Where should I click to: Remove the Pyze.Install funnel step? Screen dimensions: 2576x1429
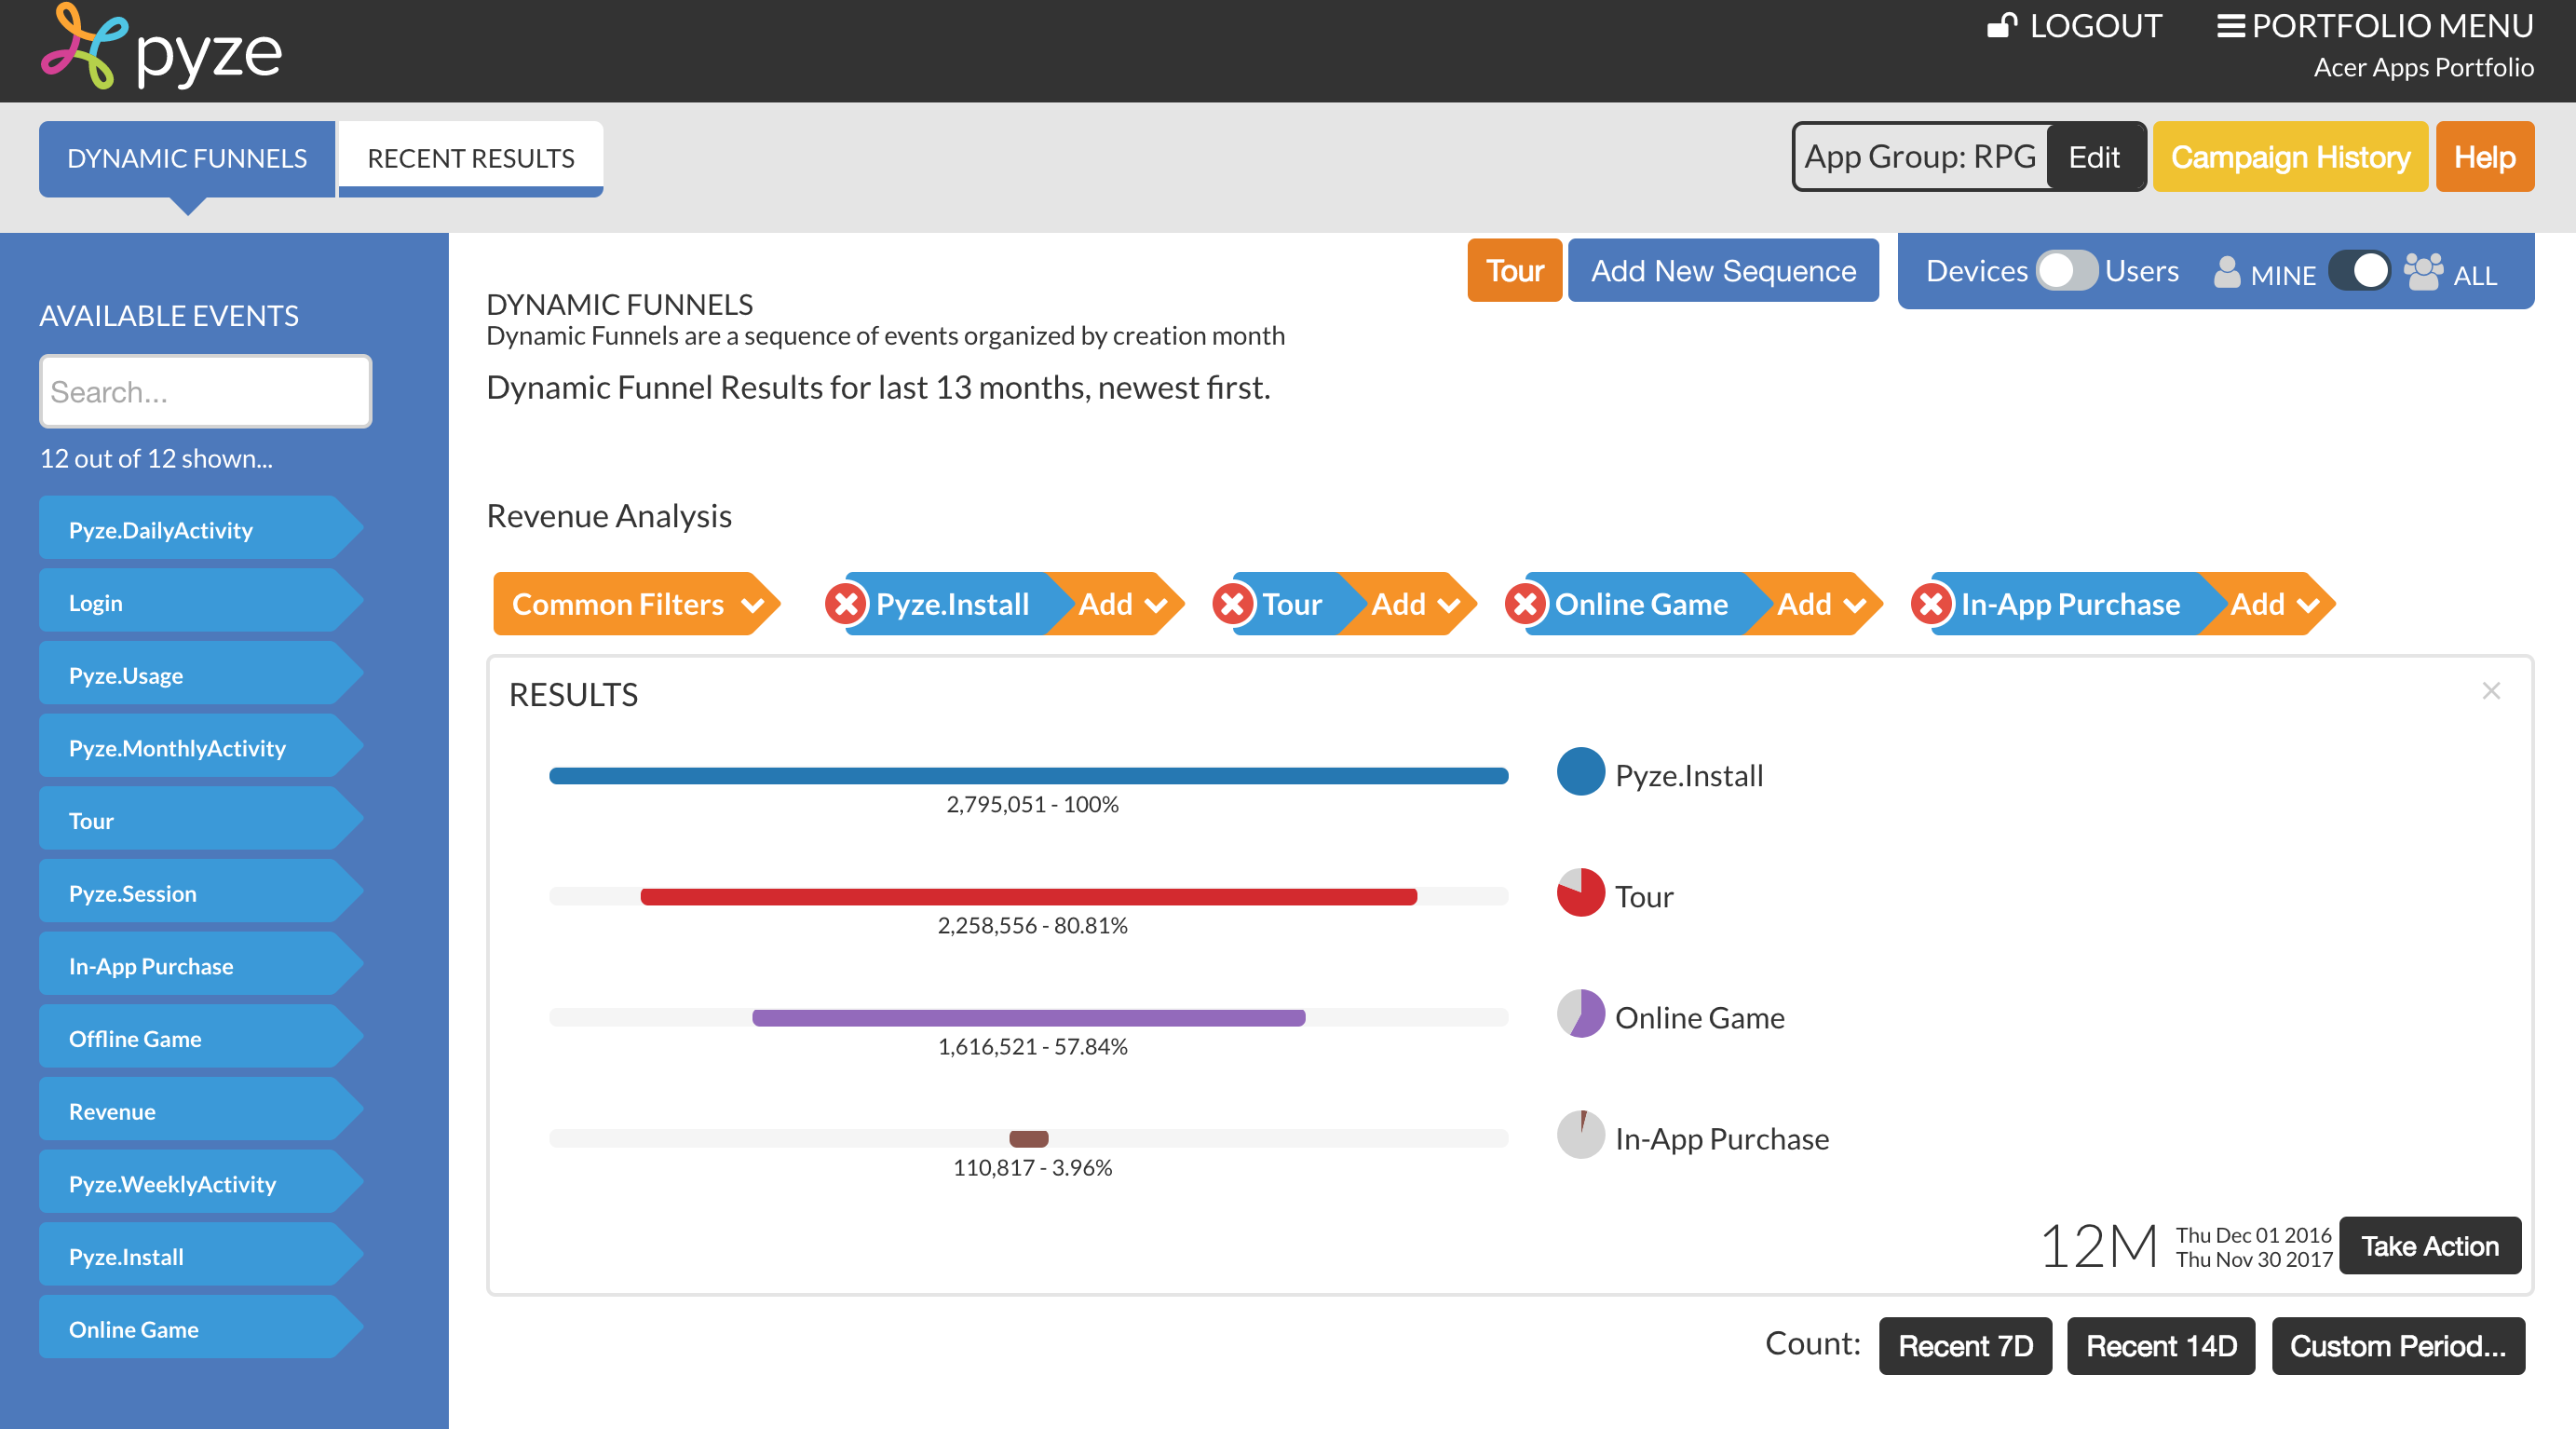[847, 604]
